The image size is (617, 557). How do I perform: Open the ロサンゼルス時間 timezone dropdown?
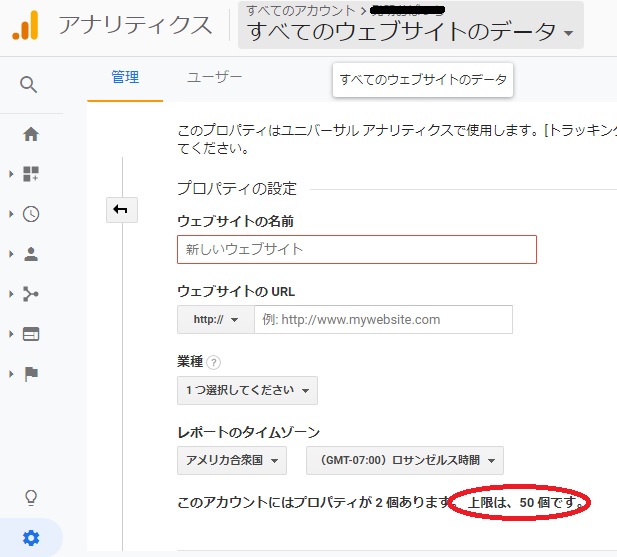[404, 460]
